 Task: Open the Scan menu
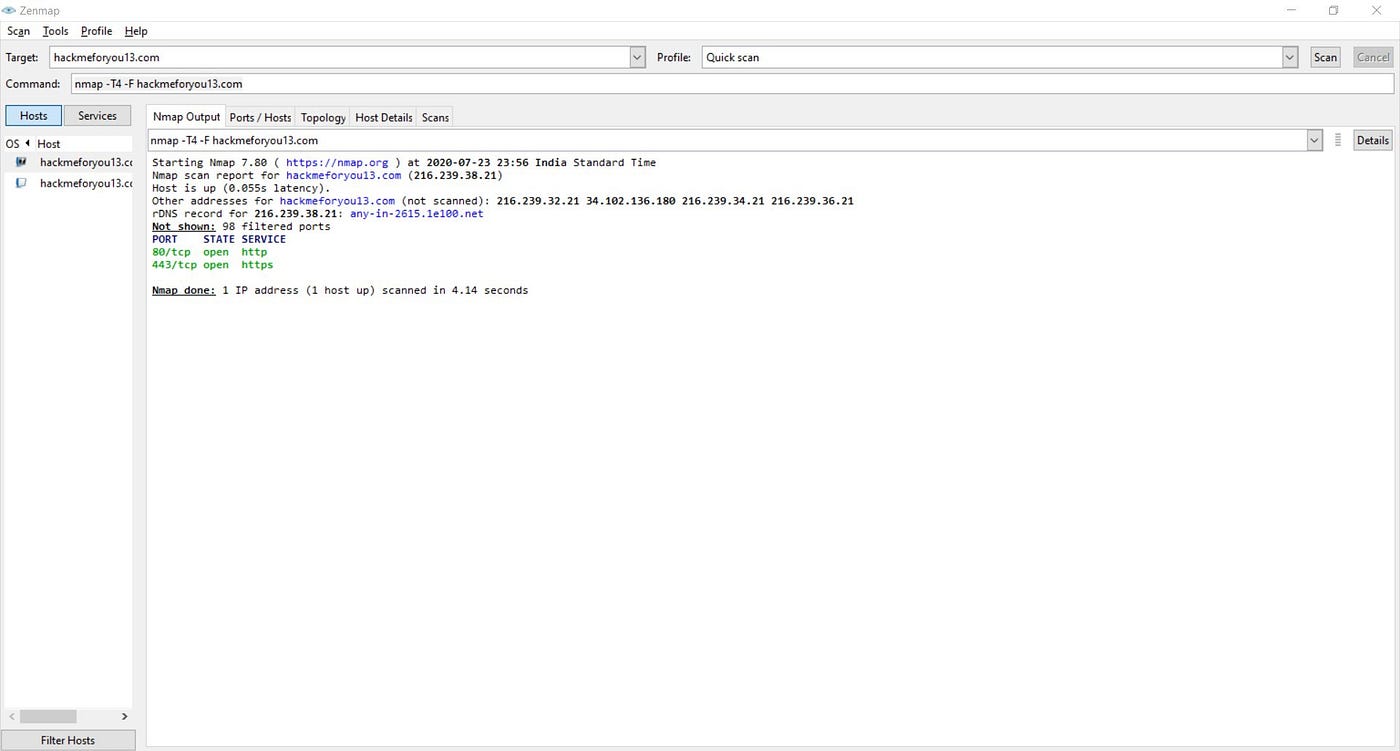(x=18, y=31)
